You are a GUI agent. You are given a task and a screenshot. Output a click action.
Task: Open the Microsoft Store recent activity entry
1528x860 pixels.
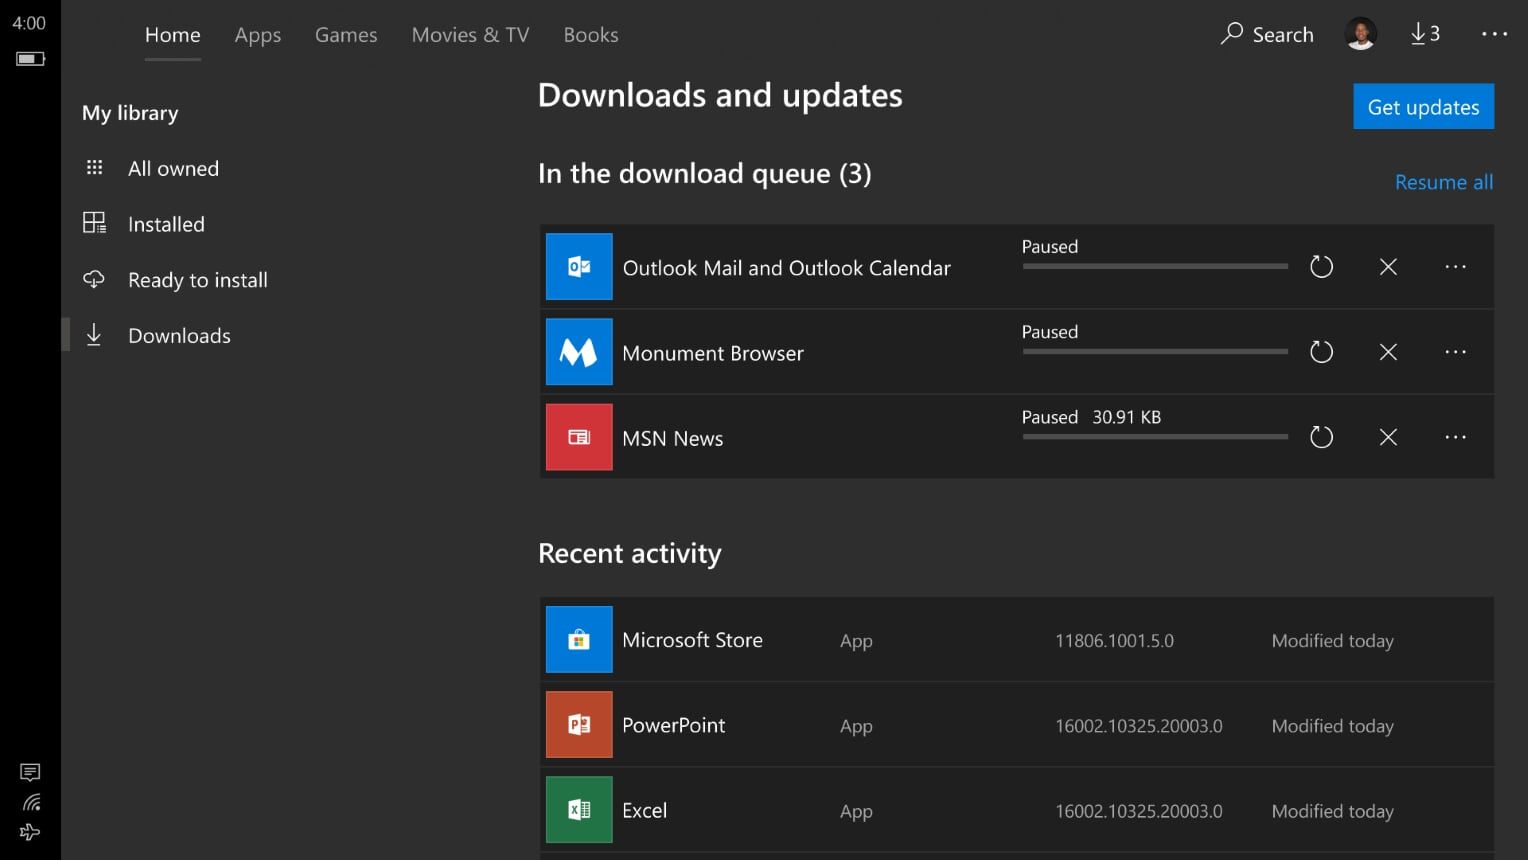[1017, 640]
